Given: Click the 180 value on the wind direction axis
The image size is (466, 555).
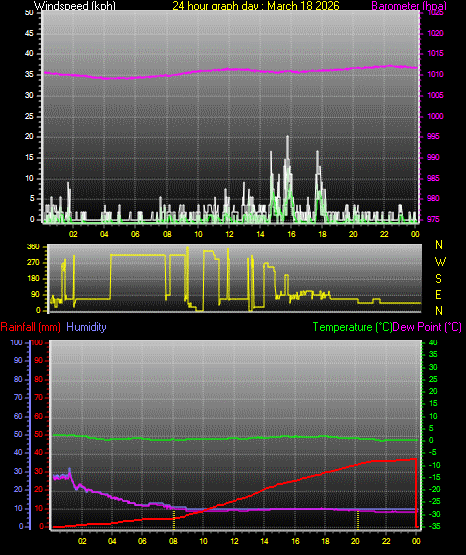Looking at the screenshot, I should pos(33,279).
